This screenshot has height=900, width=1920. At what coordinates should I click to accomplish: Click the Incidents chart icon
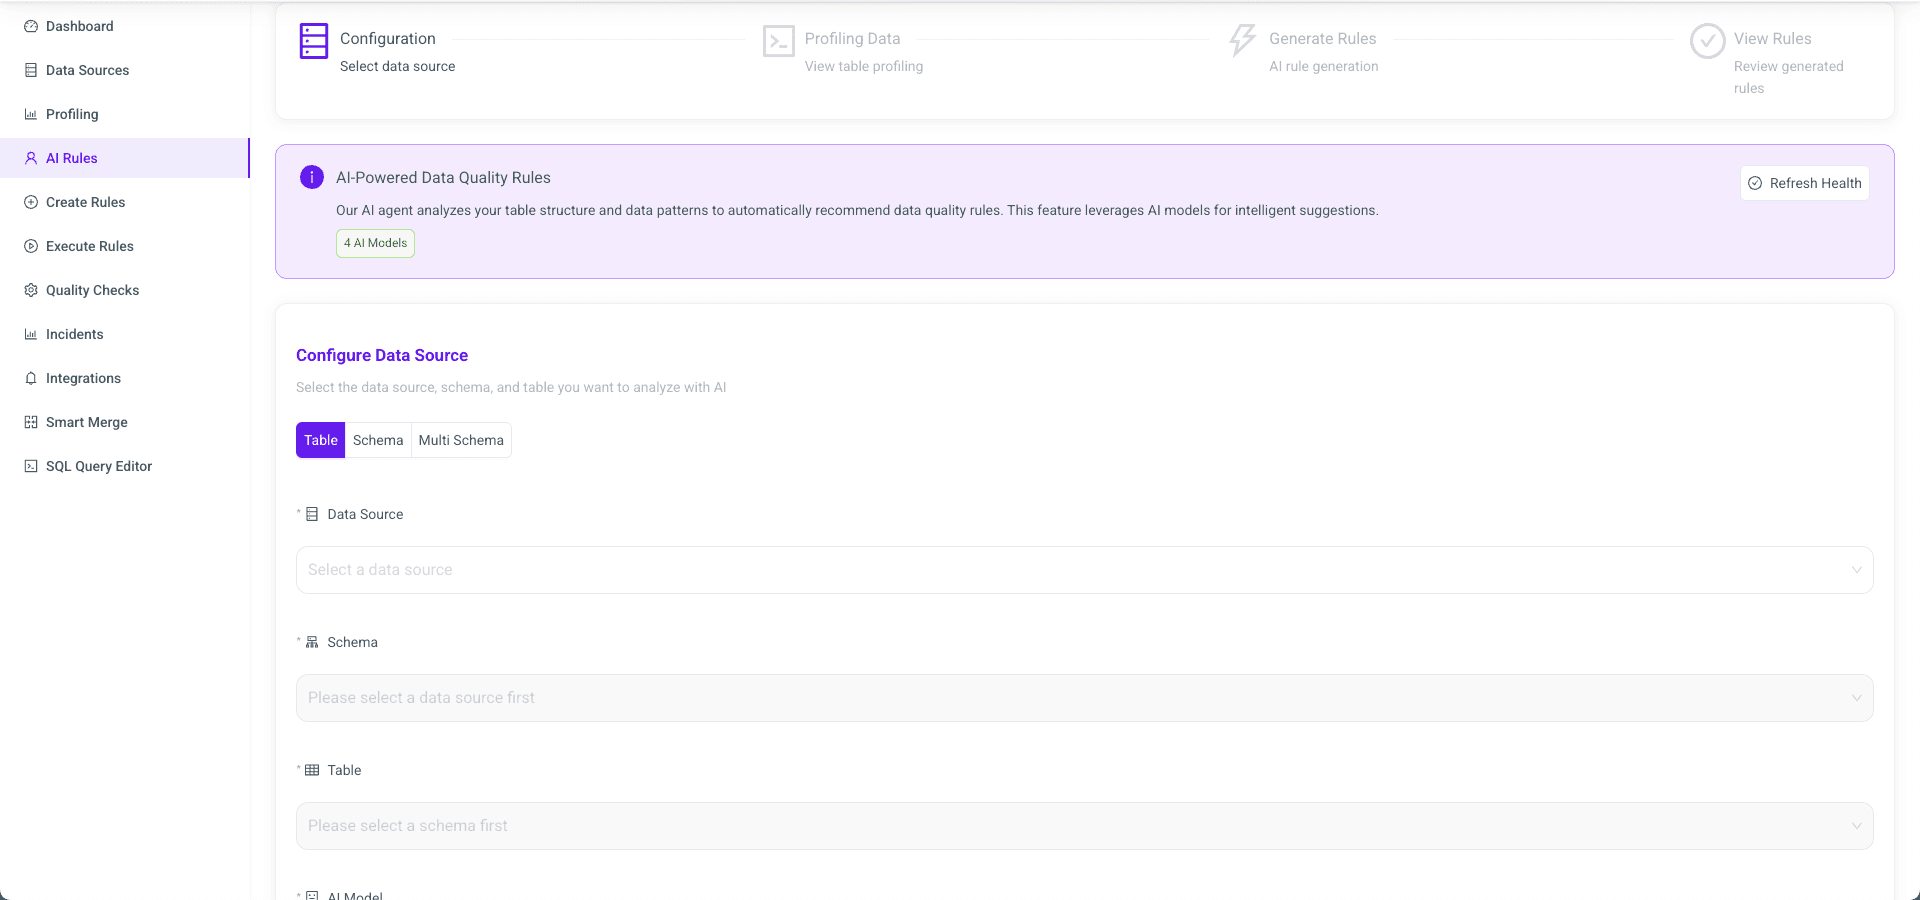pyautogui.click(x=30, y=334)
